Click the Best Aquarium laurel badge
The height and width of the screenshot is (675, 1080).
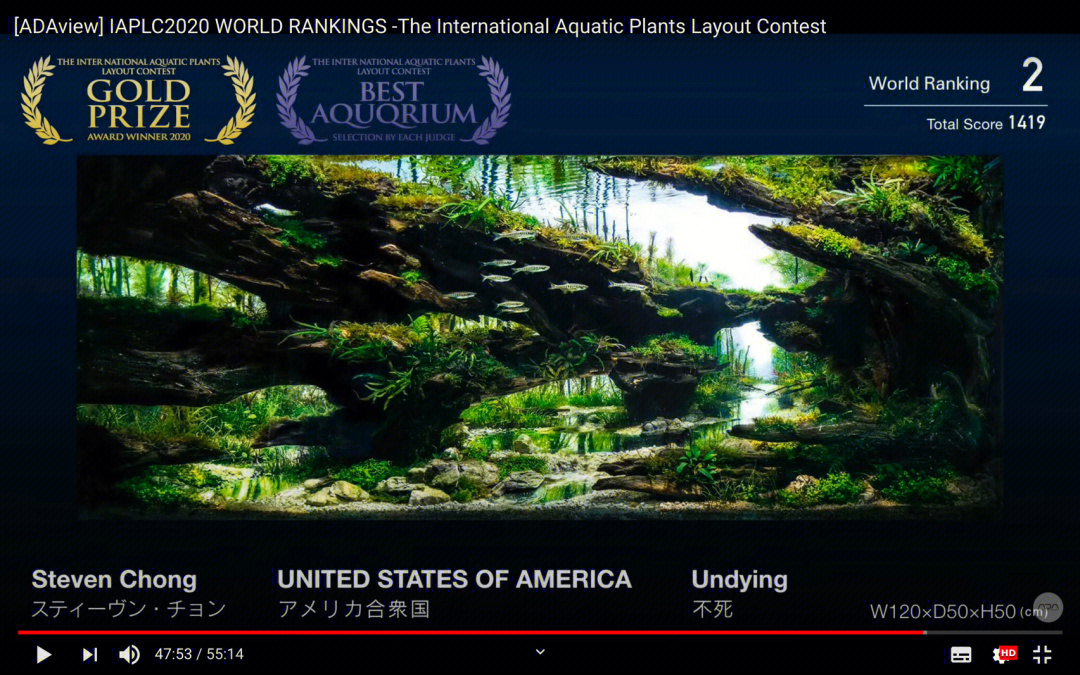pos(393,100)
